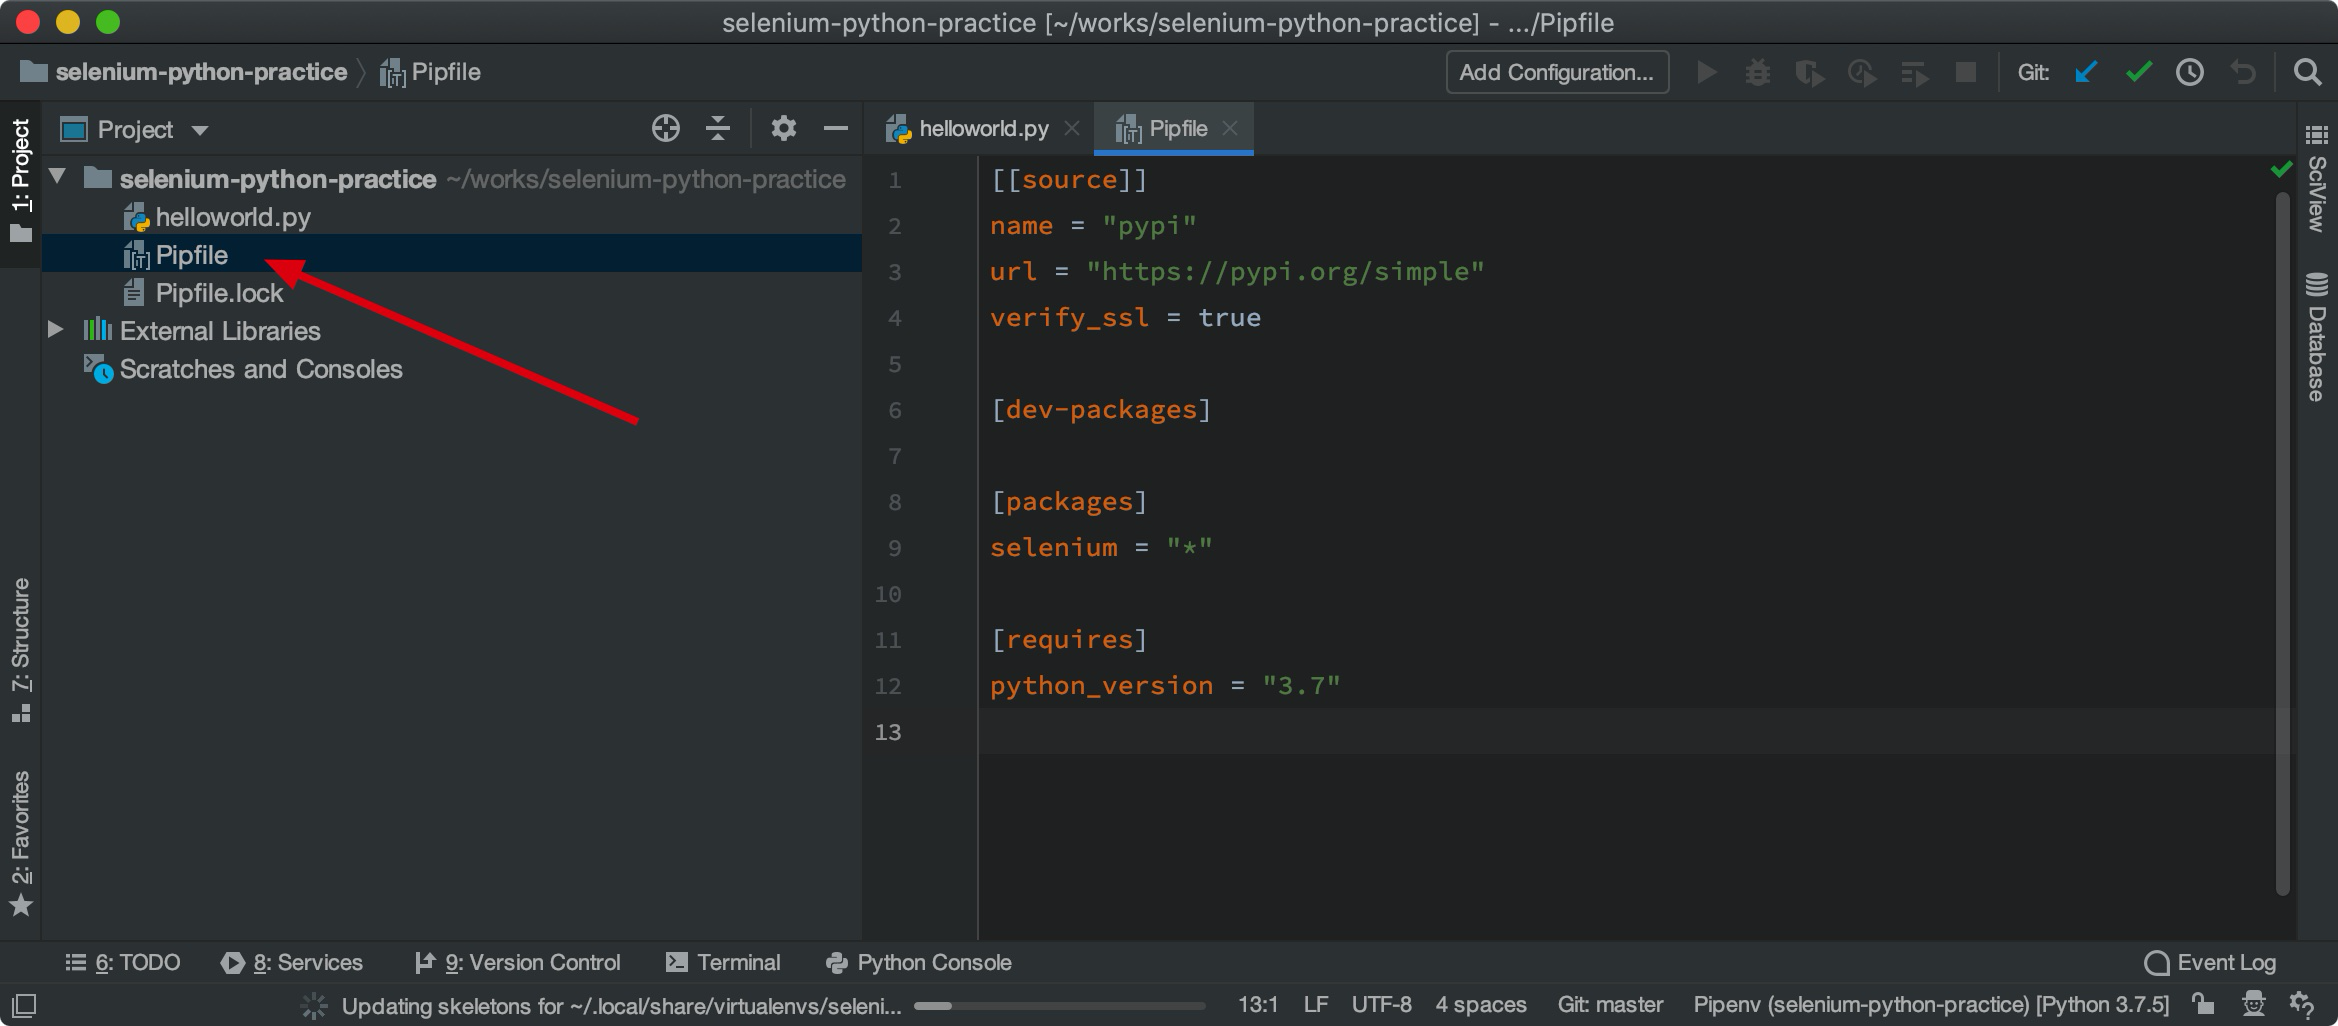The image size is (2338, 1026).
Task: Hide the Project panel with minus icon
Action: click(836, 128)
